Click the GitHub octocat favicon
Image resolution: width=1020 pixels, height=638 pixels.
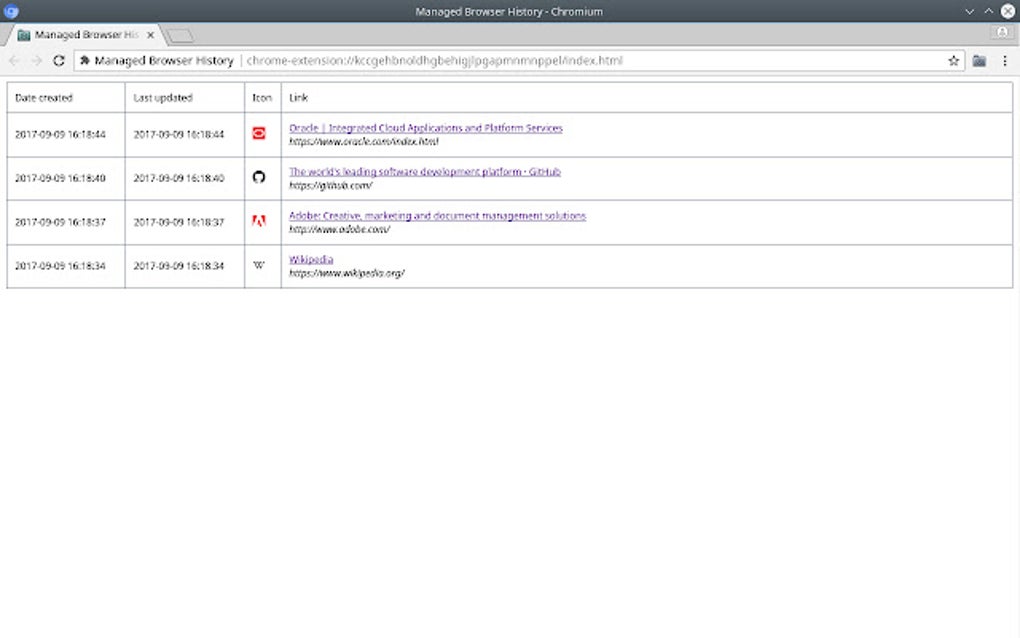[259, 176]
